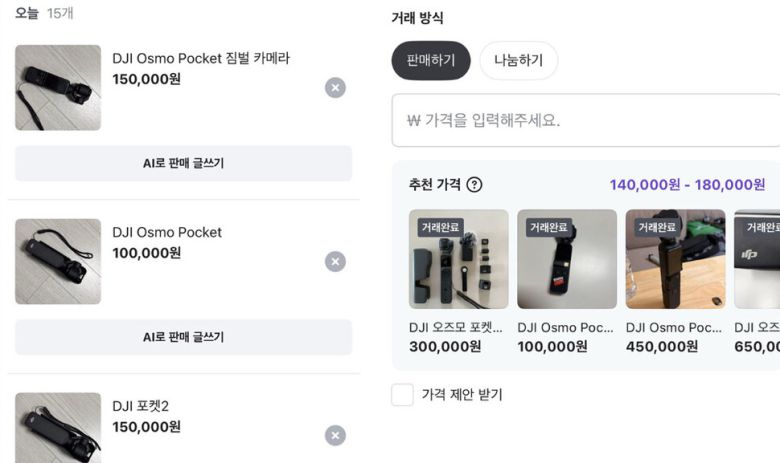The height and width of the screenshot is (463, 780).
Task: Enable the 가격 제안 받기 checkbox
Action: click(x=402, y=395)
